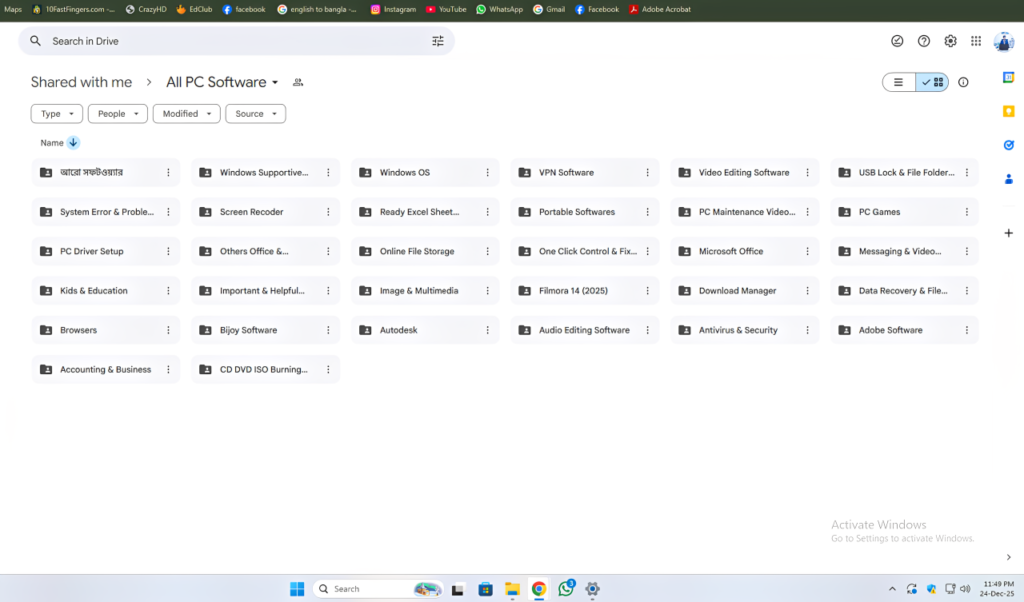Switch to list layout view
The height and width of the screenshot is (602, 1024).
[x=899, y=82]
